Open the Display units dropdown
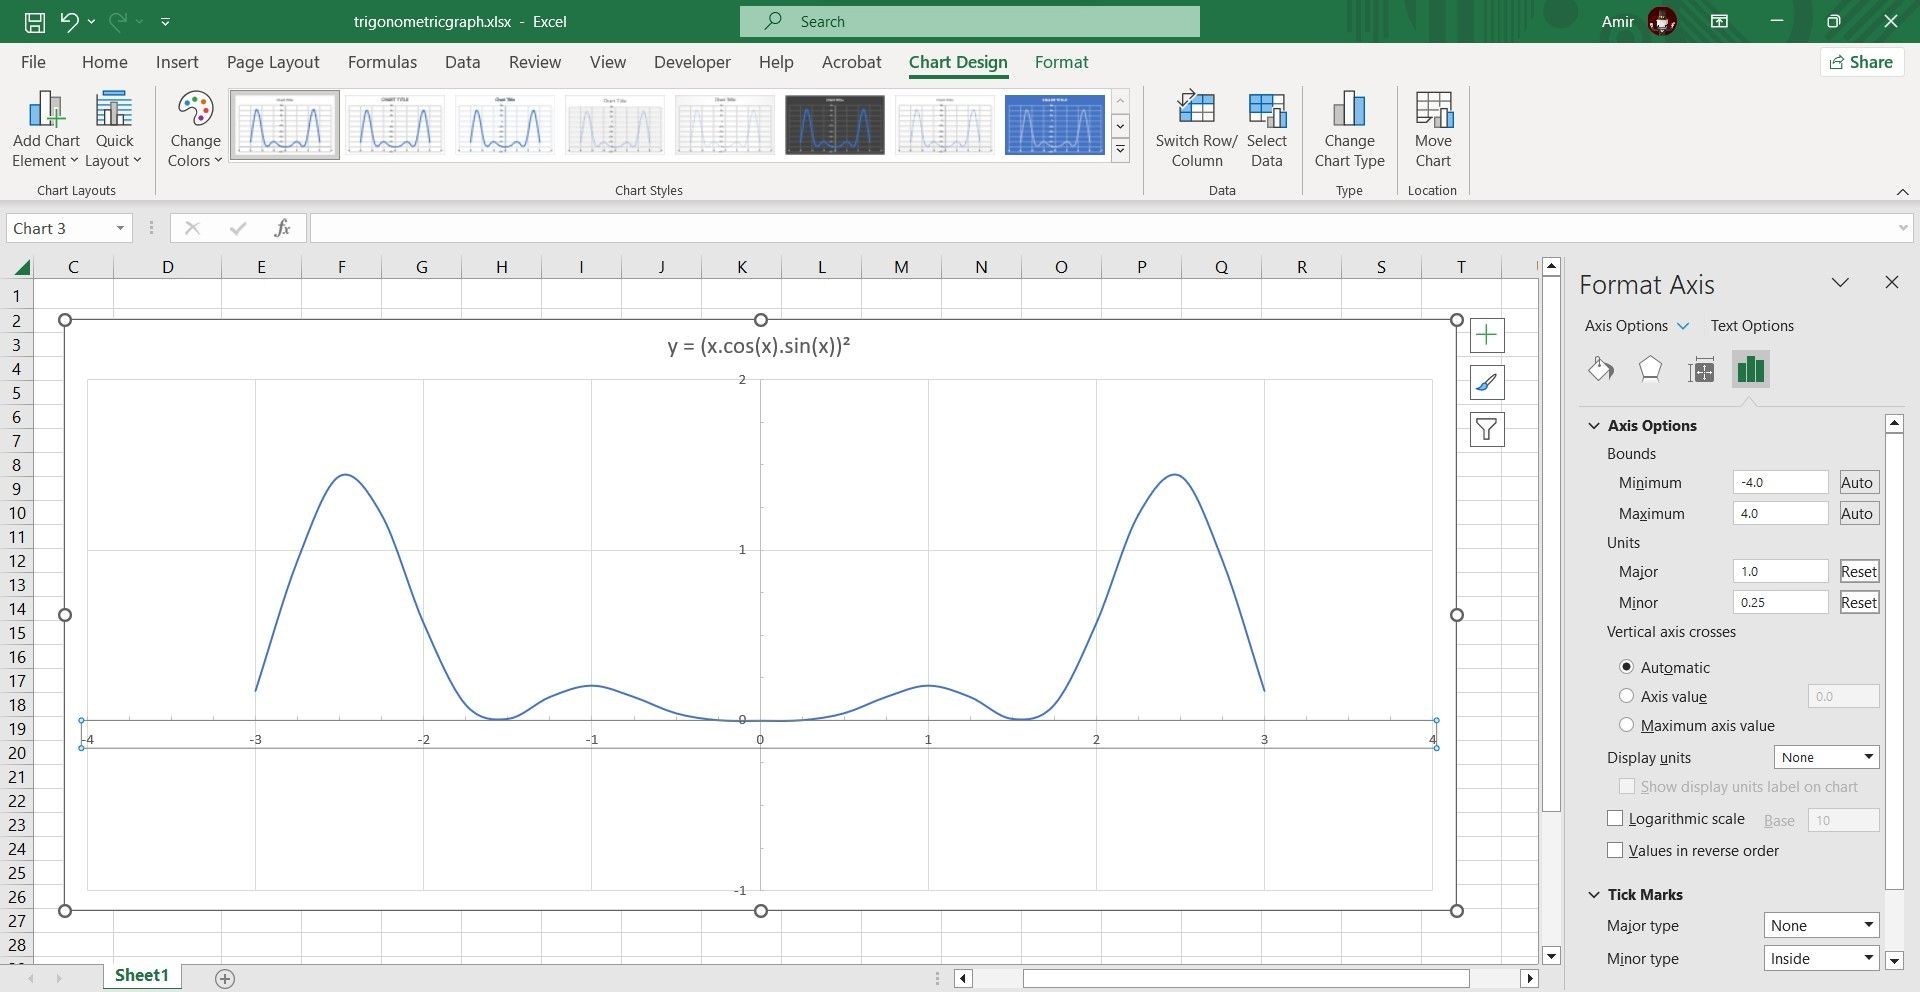 1826,757
